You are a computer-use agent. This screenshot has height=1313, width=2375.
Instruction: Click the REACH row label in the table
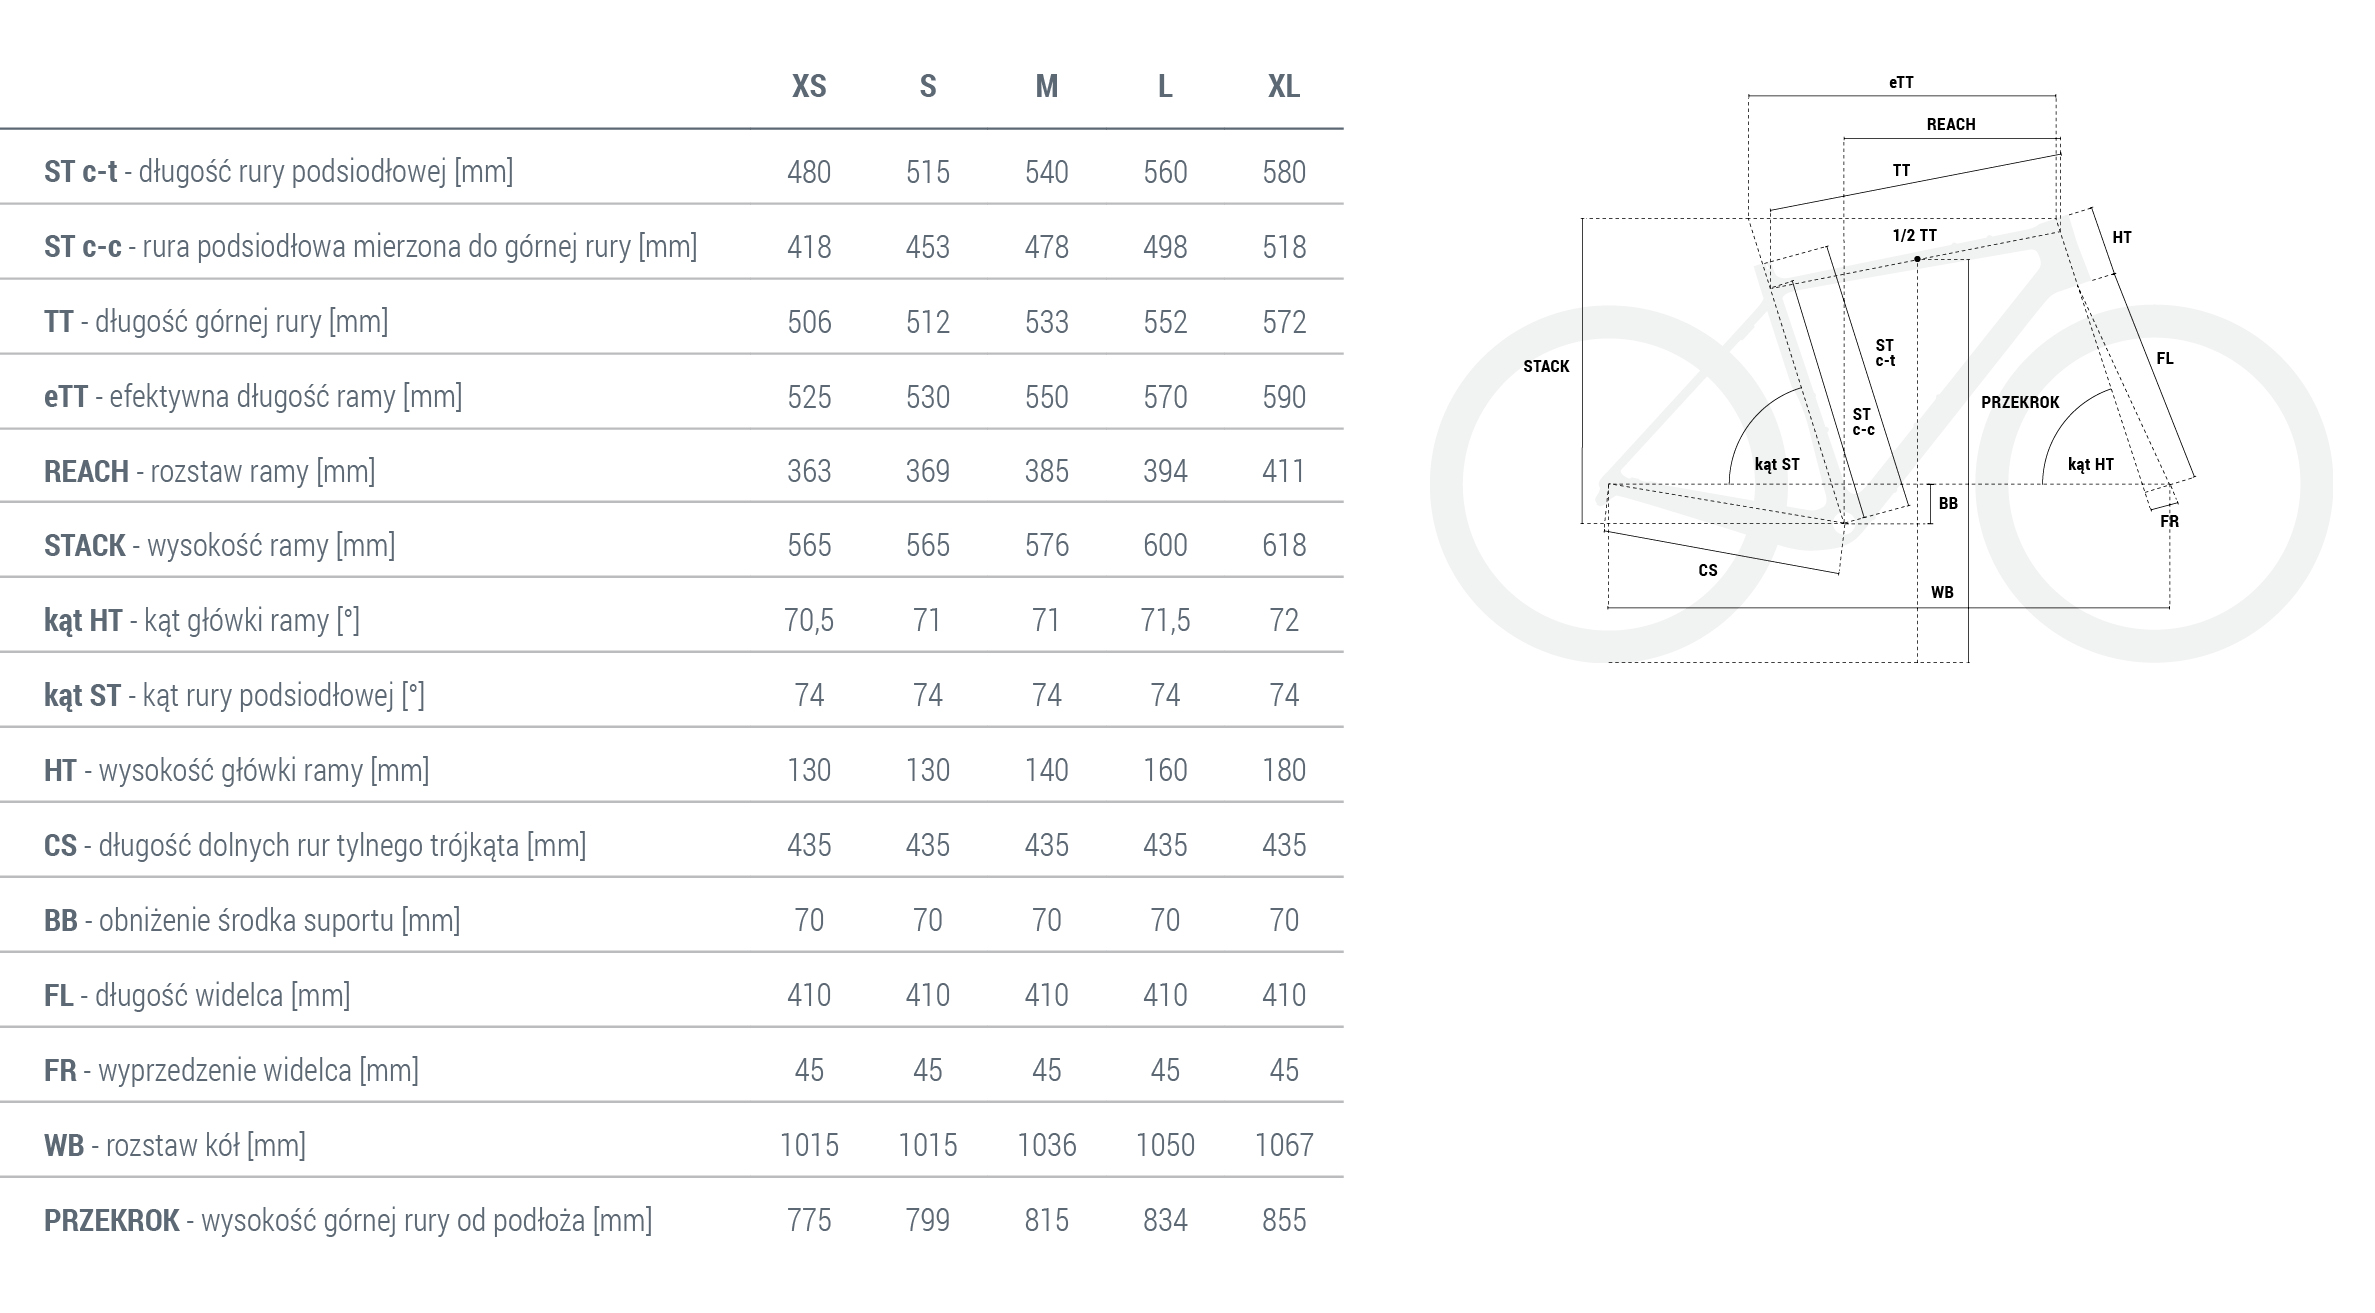point(209,471)
